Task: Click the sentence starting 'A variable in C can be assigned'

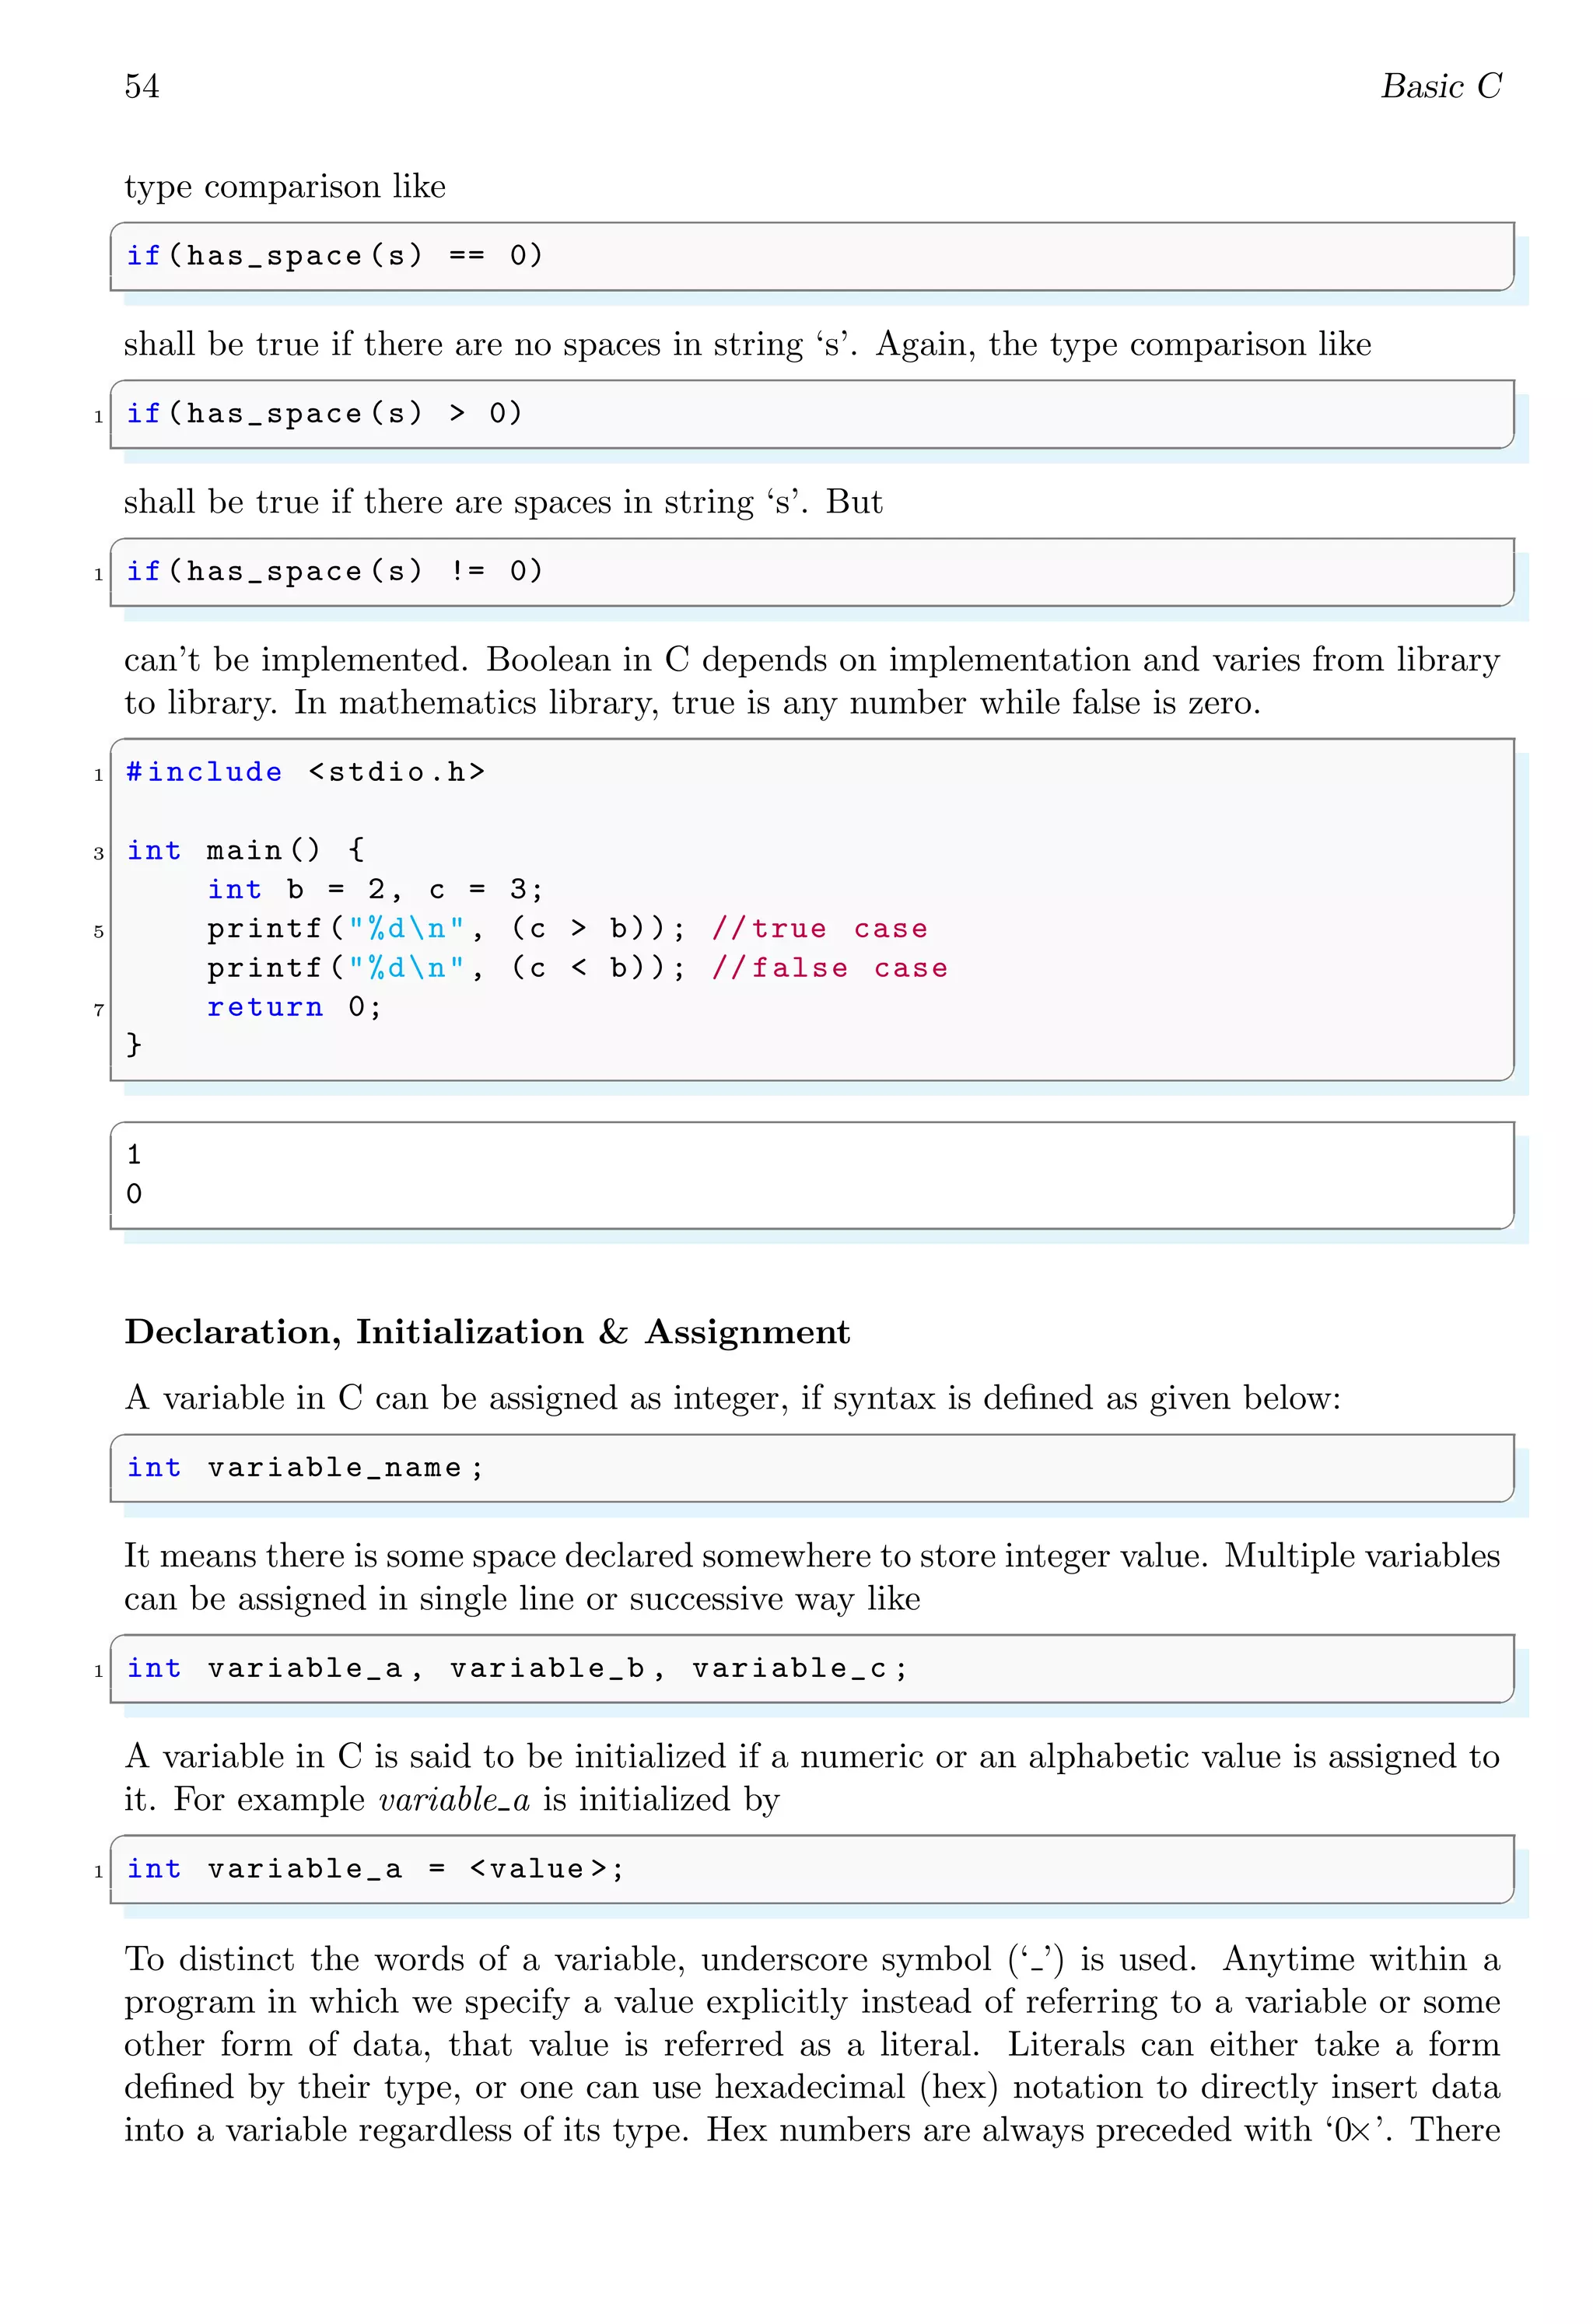Action: [x=732, y=1398]
